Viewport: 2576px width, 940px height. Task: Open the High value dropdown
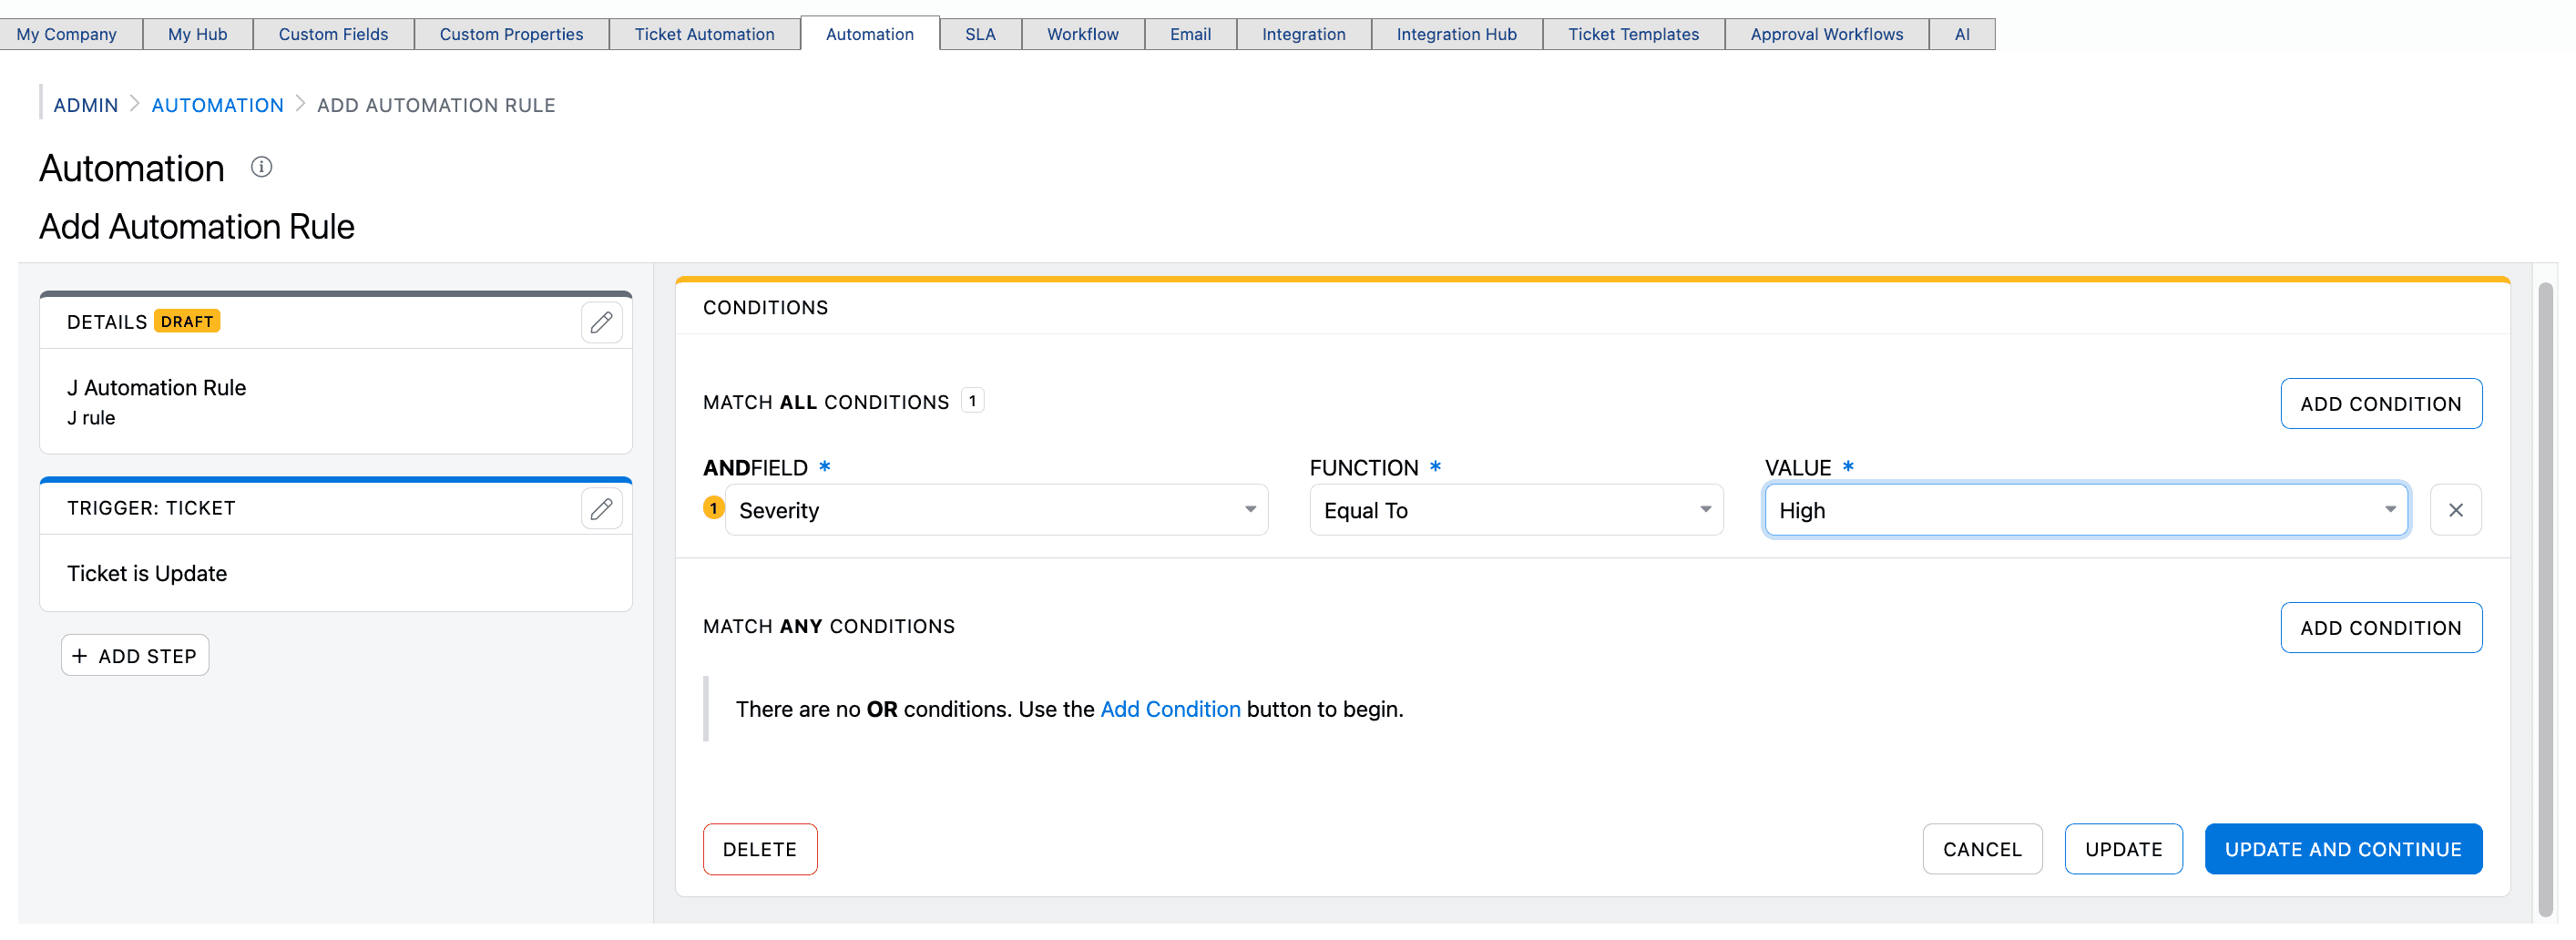(x=2086, y=510)
